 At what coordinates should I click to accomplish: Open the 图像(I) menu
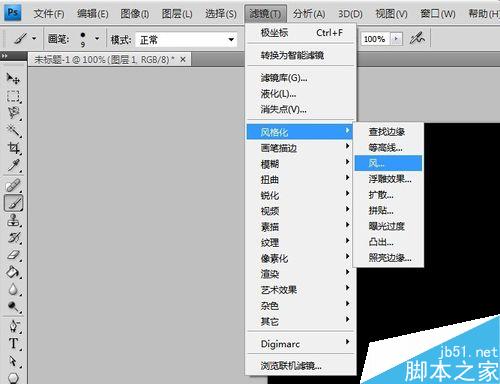pyautogui.click(x=135, y=14)
